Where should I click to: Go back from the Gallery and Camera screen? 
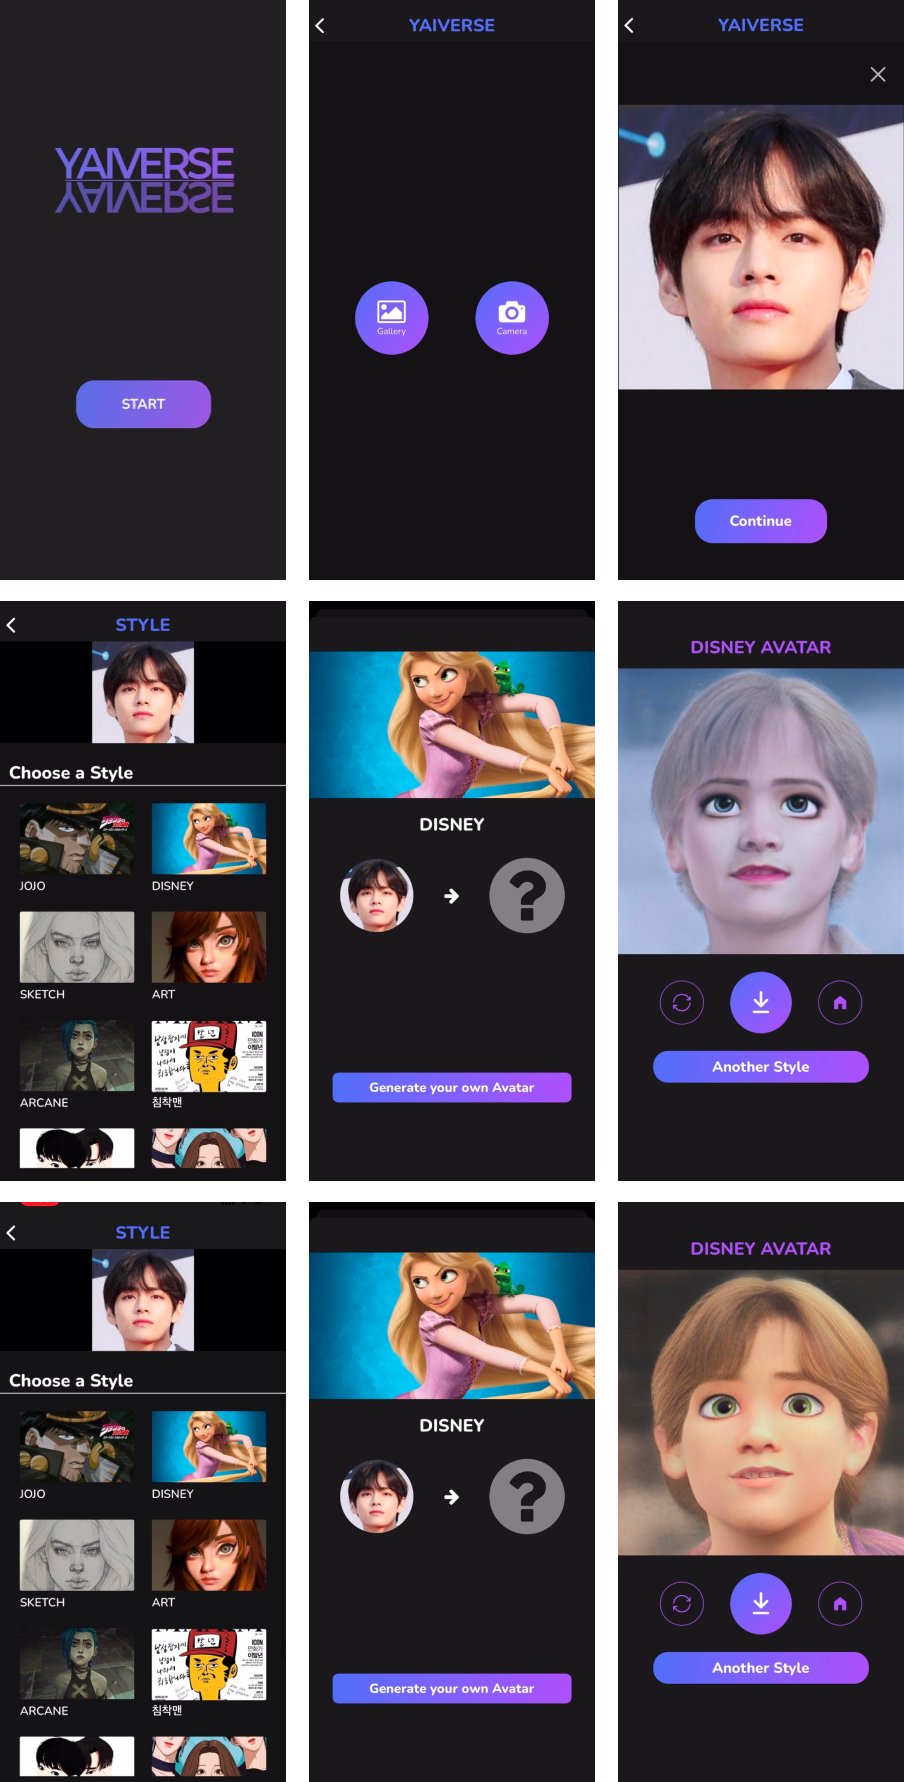(320, 26)
